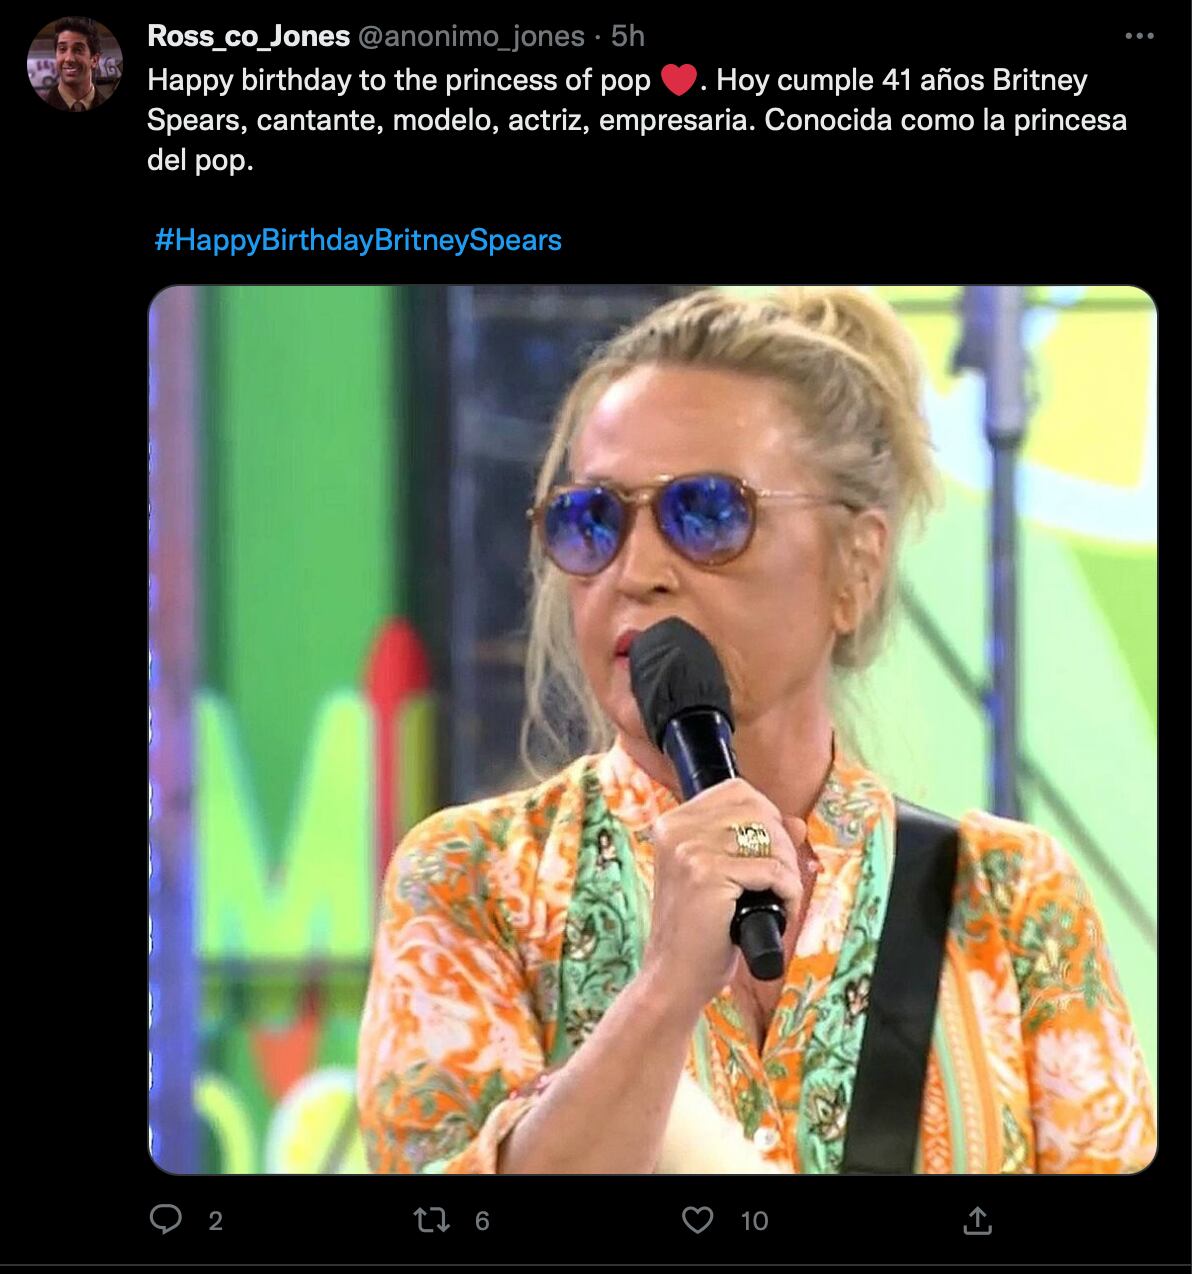Screen dimensions: 1192x1274
Task: Click the retweet count number 6
Action: click(482, 1220)
